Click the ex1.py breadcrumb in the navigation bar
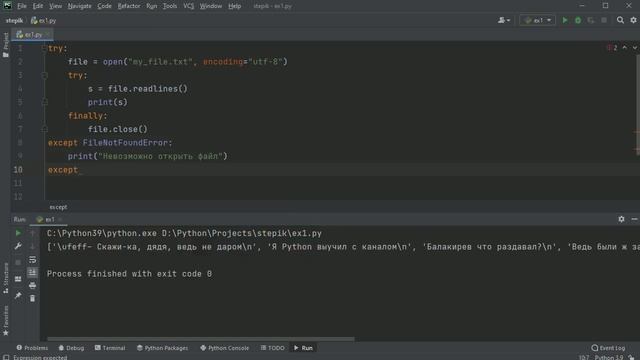The height and width of the screenshot is (360, 640). [x=44, y=20]
